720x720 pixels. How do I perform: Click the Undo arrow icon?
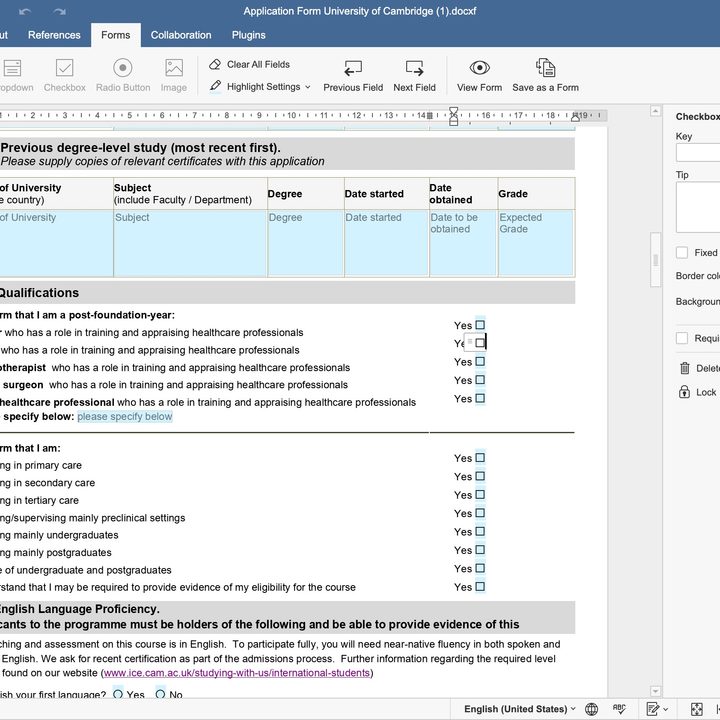[x=25, y=11]
